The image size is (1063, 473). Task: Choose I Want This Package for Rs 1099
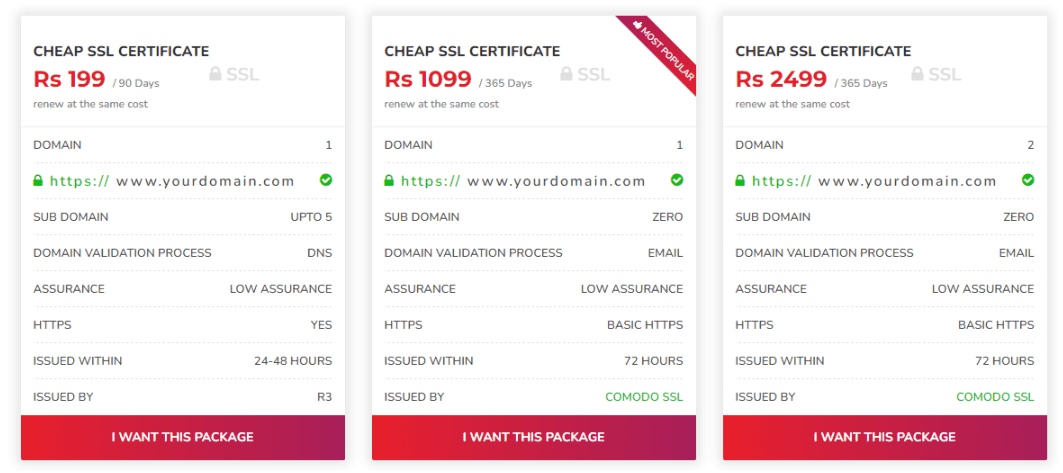pyautogui.click(x=534, y=437)
